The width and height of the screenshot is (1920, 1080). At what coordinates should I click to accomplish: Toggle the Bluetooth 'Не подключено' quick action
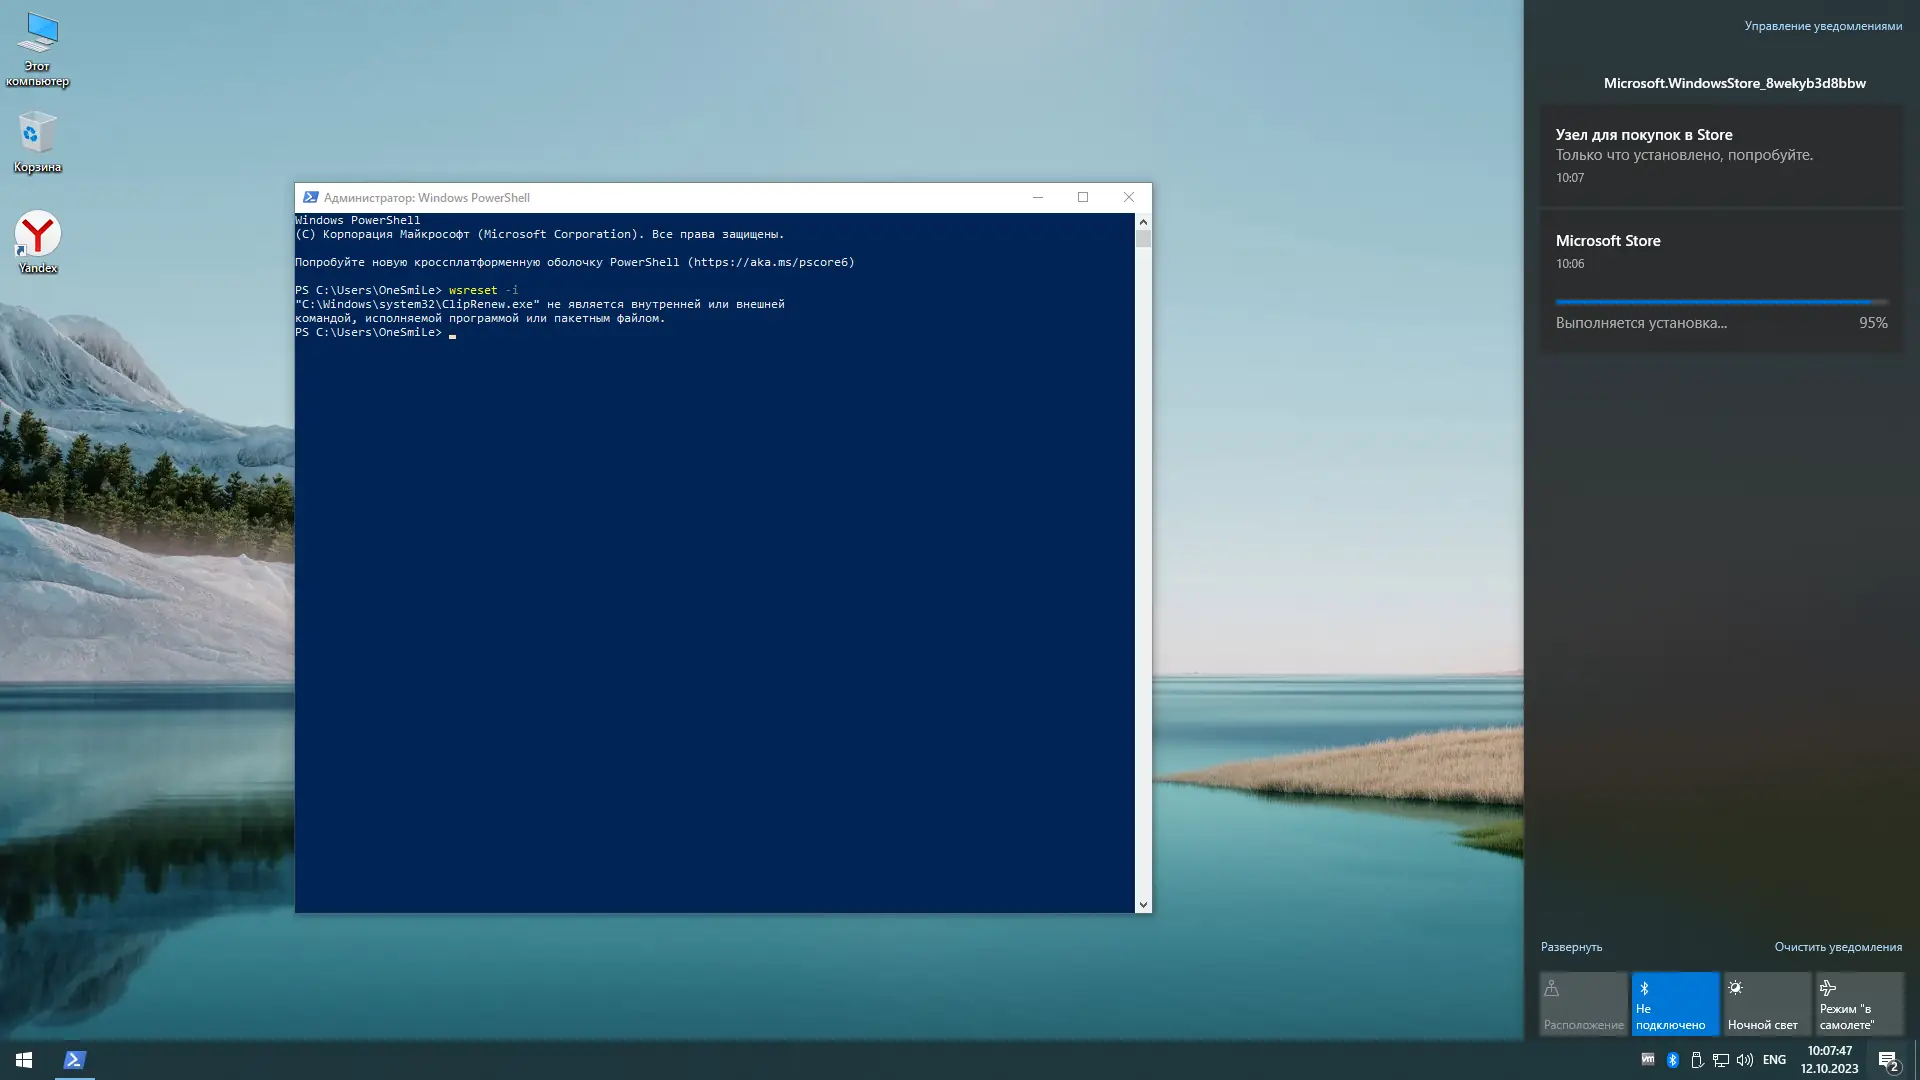(1675, 1004)
